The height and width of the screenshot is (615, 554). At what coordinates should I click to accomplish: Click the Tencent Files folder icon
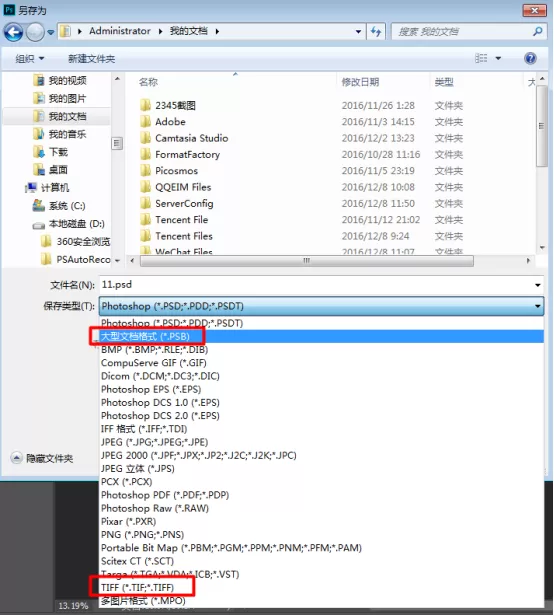coord(146,236)
